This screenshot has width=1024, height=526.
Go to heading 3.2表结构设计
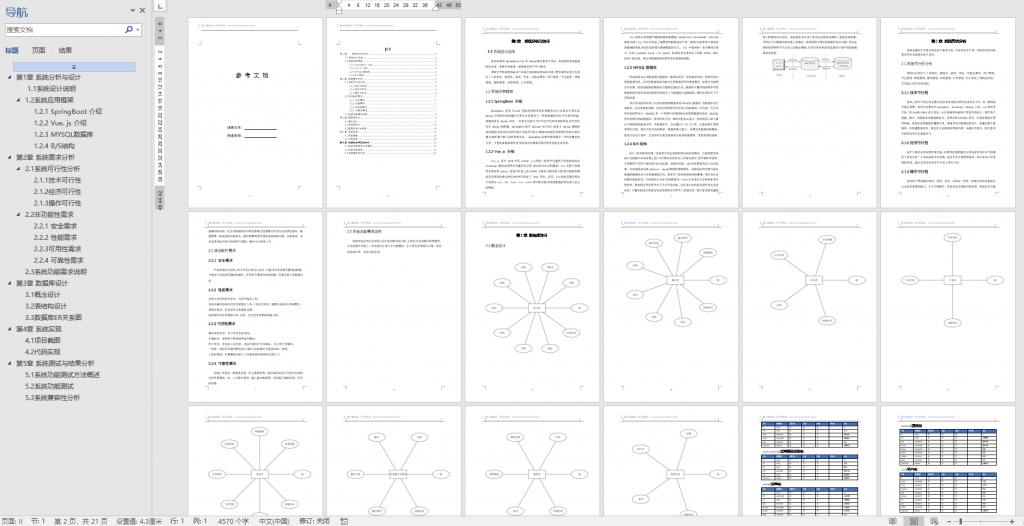(x=46, y=306)
